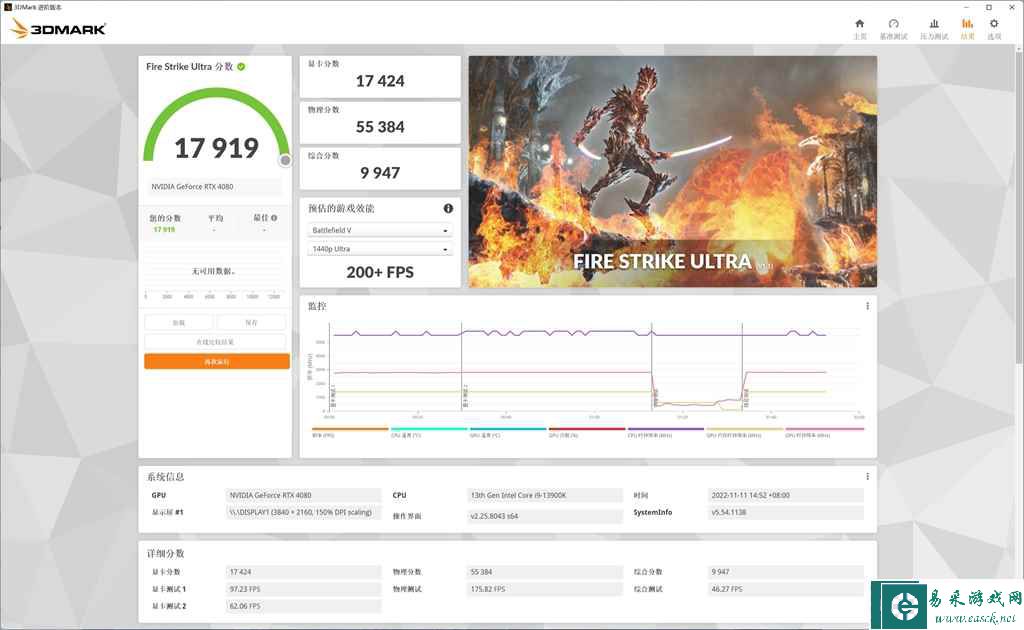1024x630 pixels.
Task: Open the system info (系统信息) kebab menu
Action: click(x=867, y=477)
